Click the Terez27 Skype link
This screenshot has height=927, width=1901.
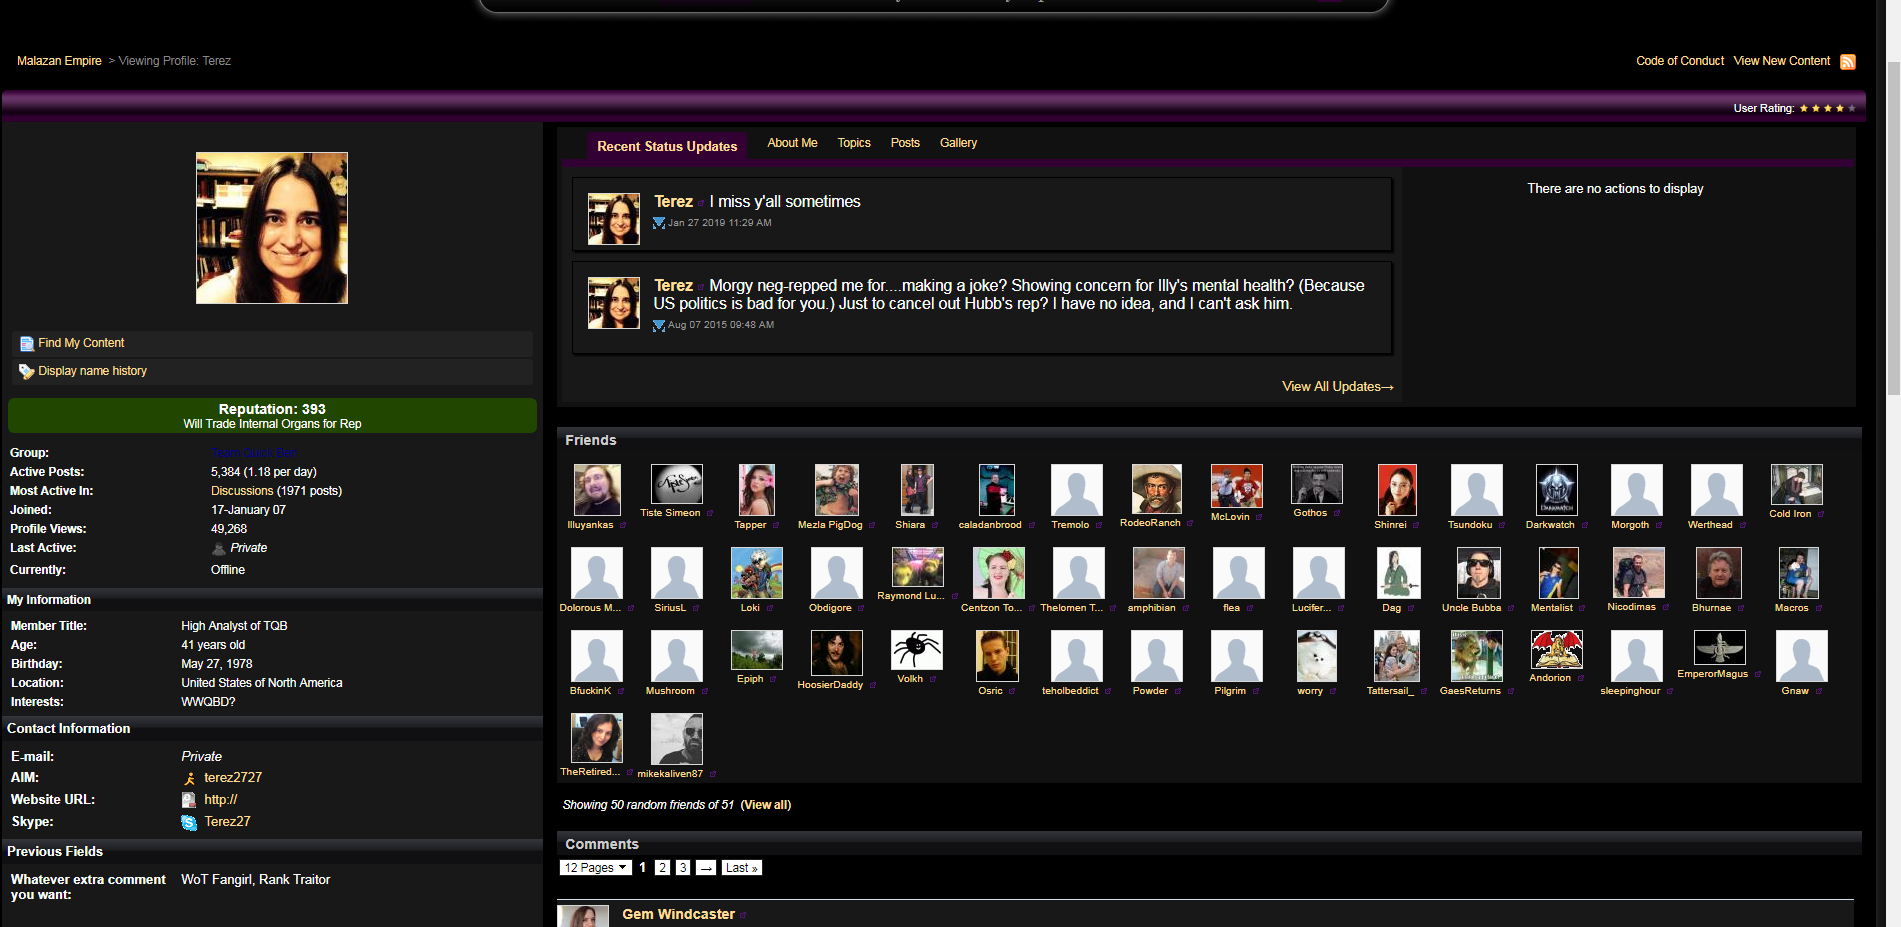[x=227, y=821]
